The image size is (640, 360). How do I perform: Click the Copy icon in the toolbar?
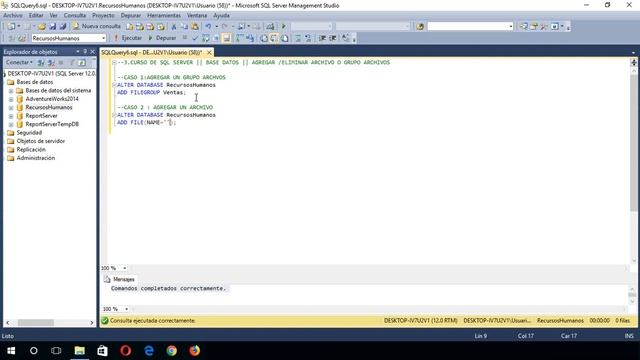(x=184, y=27)
